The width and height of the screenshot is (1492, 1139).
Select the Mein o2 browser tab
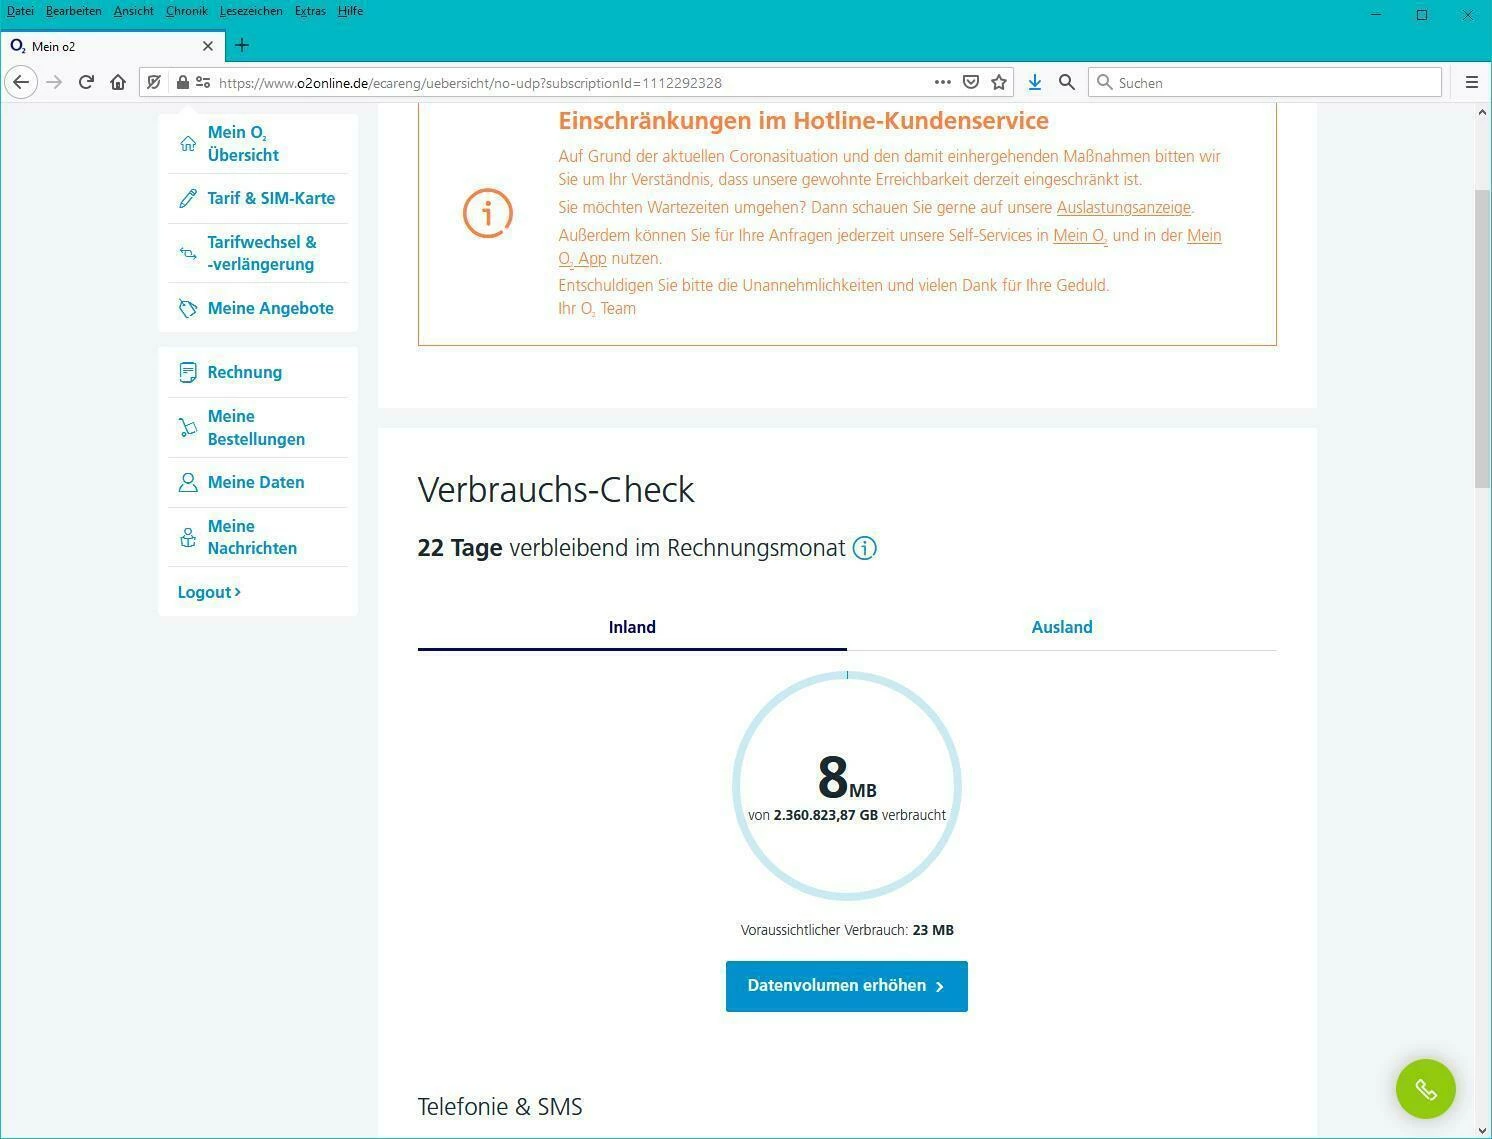pyautogui.click(x=112, y=46)
